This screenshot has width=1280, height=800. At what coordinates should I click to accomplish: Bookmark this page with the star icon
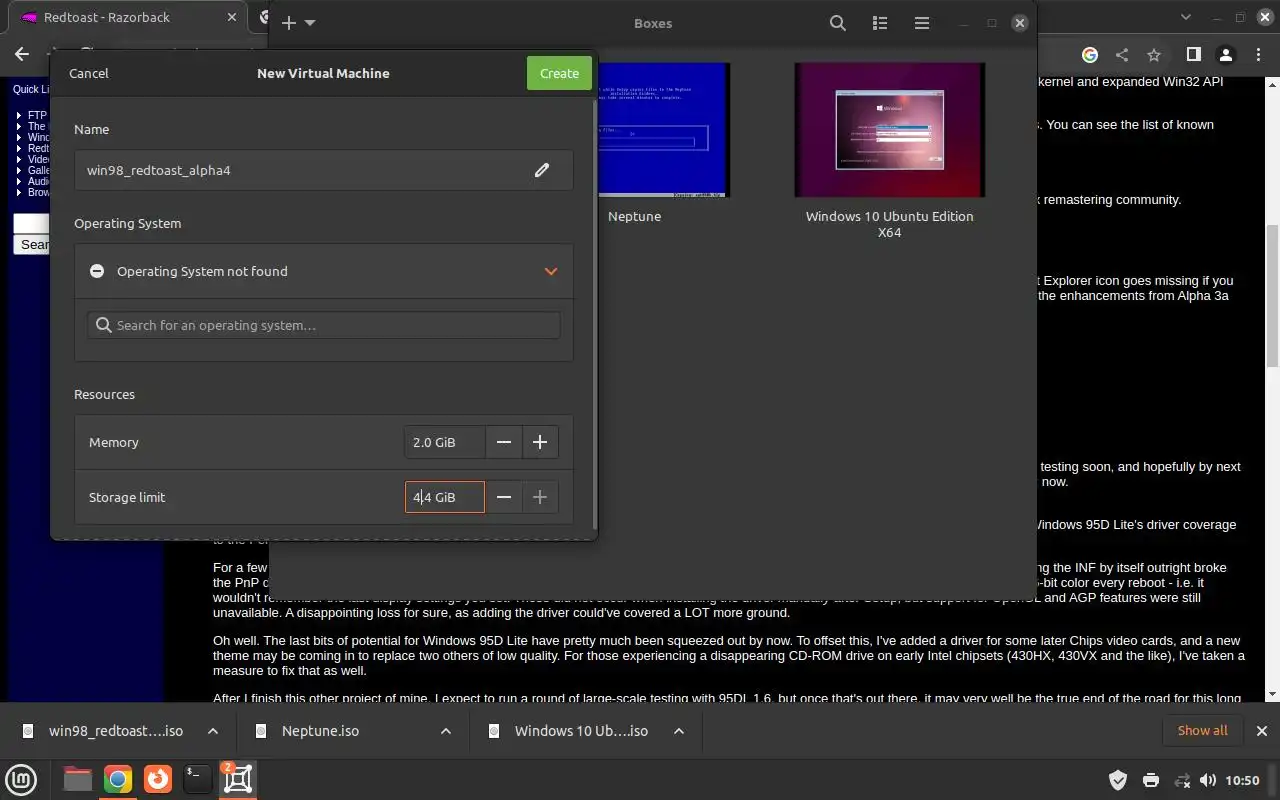tap(1154, 55)
